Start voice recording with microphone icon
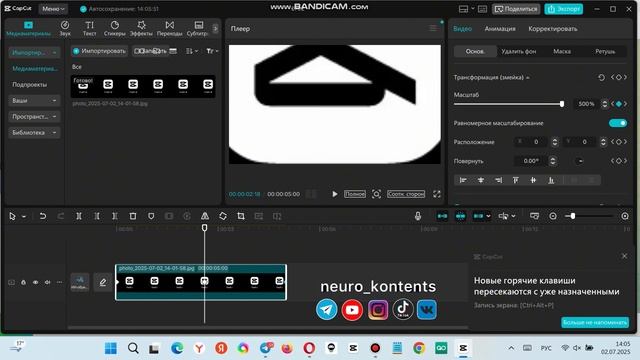 (418, 216)
